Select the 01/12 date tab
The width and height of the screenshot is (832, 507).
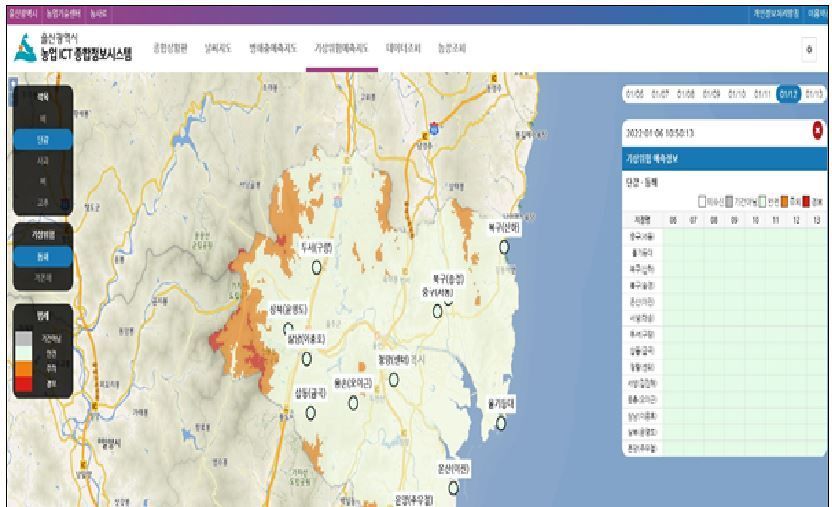point(789,94)
